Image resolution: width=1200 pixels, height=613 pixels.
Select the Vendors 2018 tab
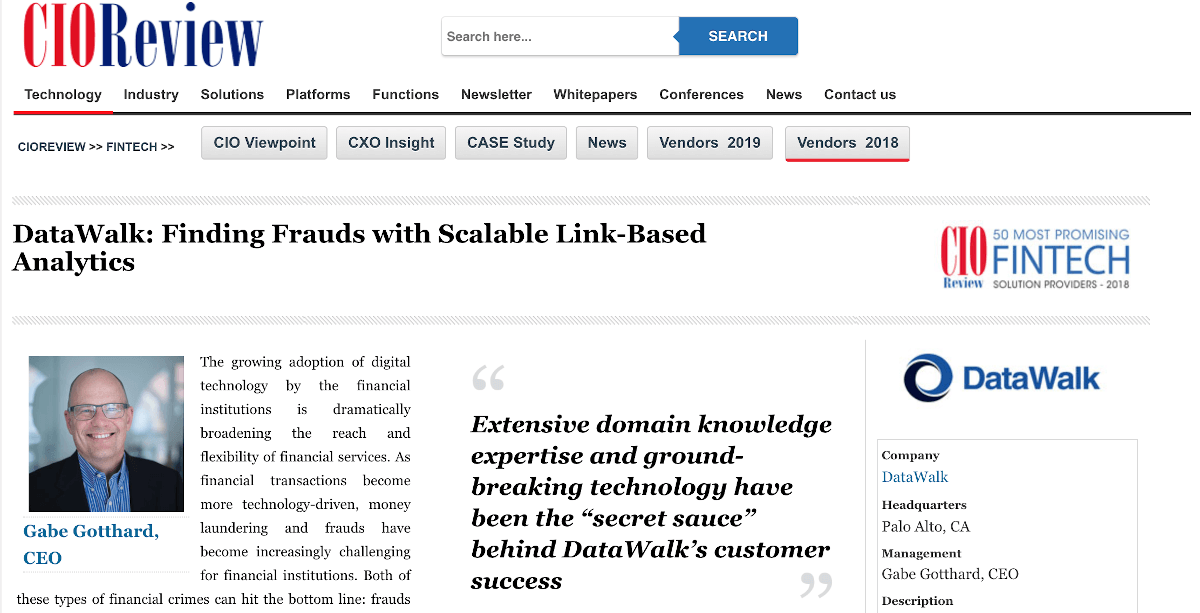(847, 143)
